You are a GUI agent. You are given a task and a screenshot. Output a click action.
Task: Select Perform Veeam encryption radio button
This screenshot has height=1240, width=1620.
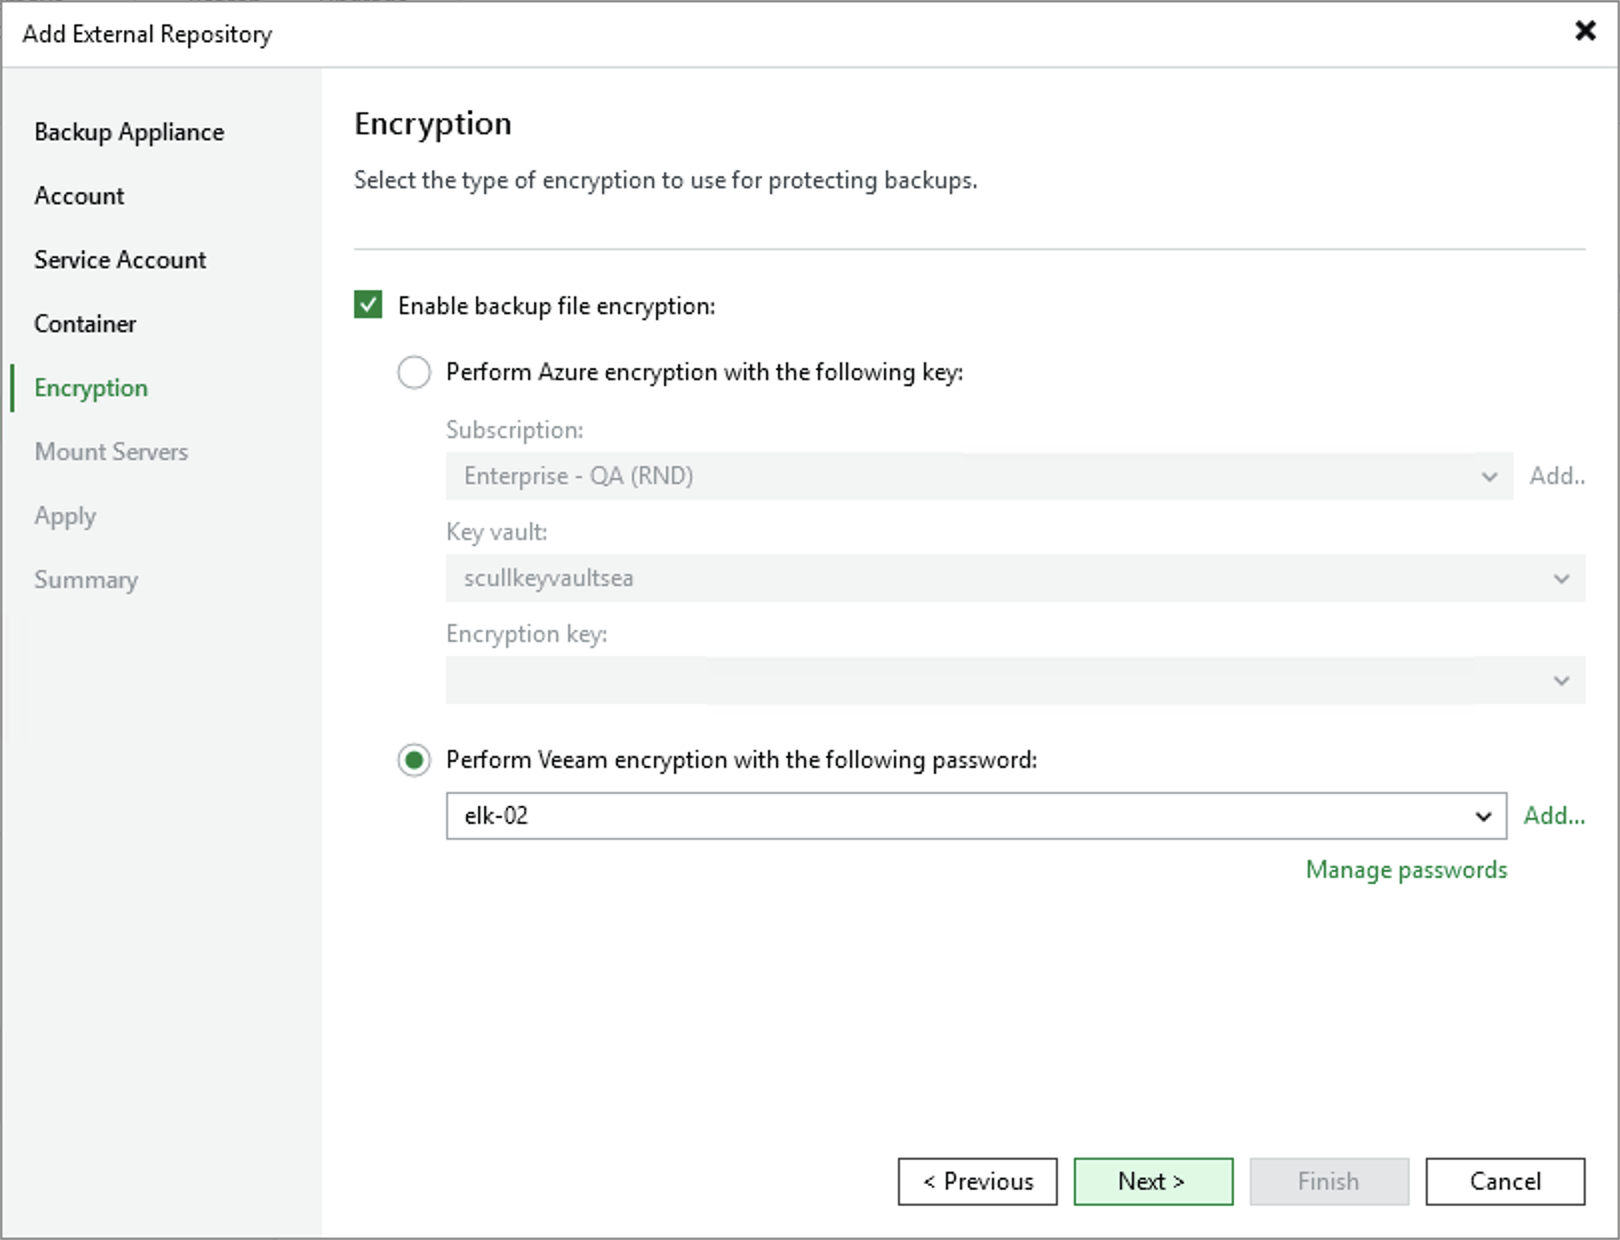(414, 760)
